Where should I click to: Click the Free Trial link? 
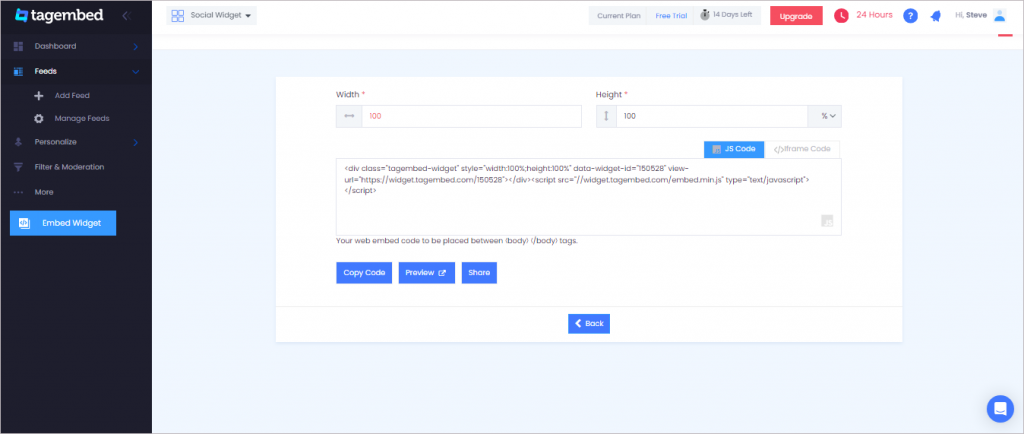click(671, 16)
